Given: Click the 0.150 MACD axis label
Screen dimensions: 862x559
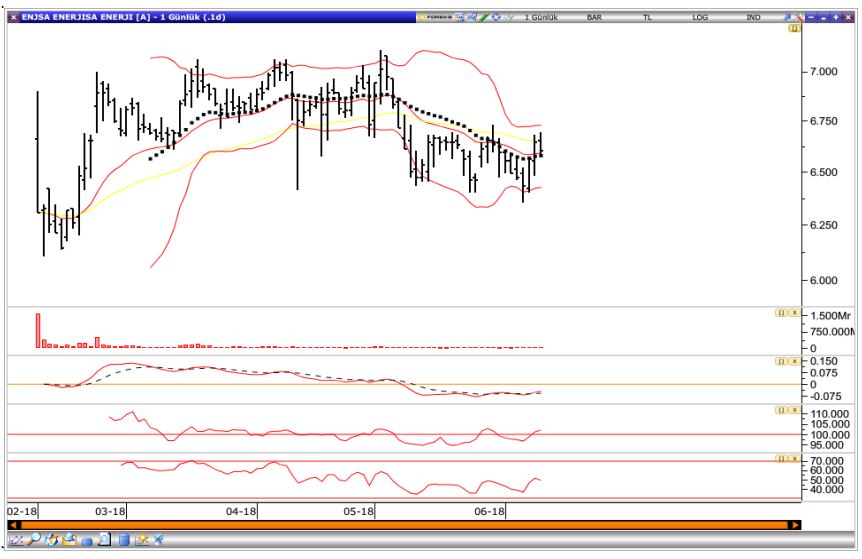Looking at the screenshot, I should coord(824,361).
